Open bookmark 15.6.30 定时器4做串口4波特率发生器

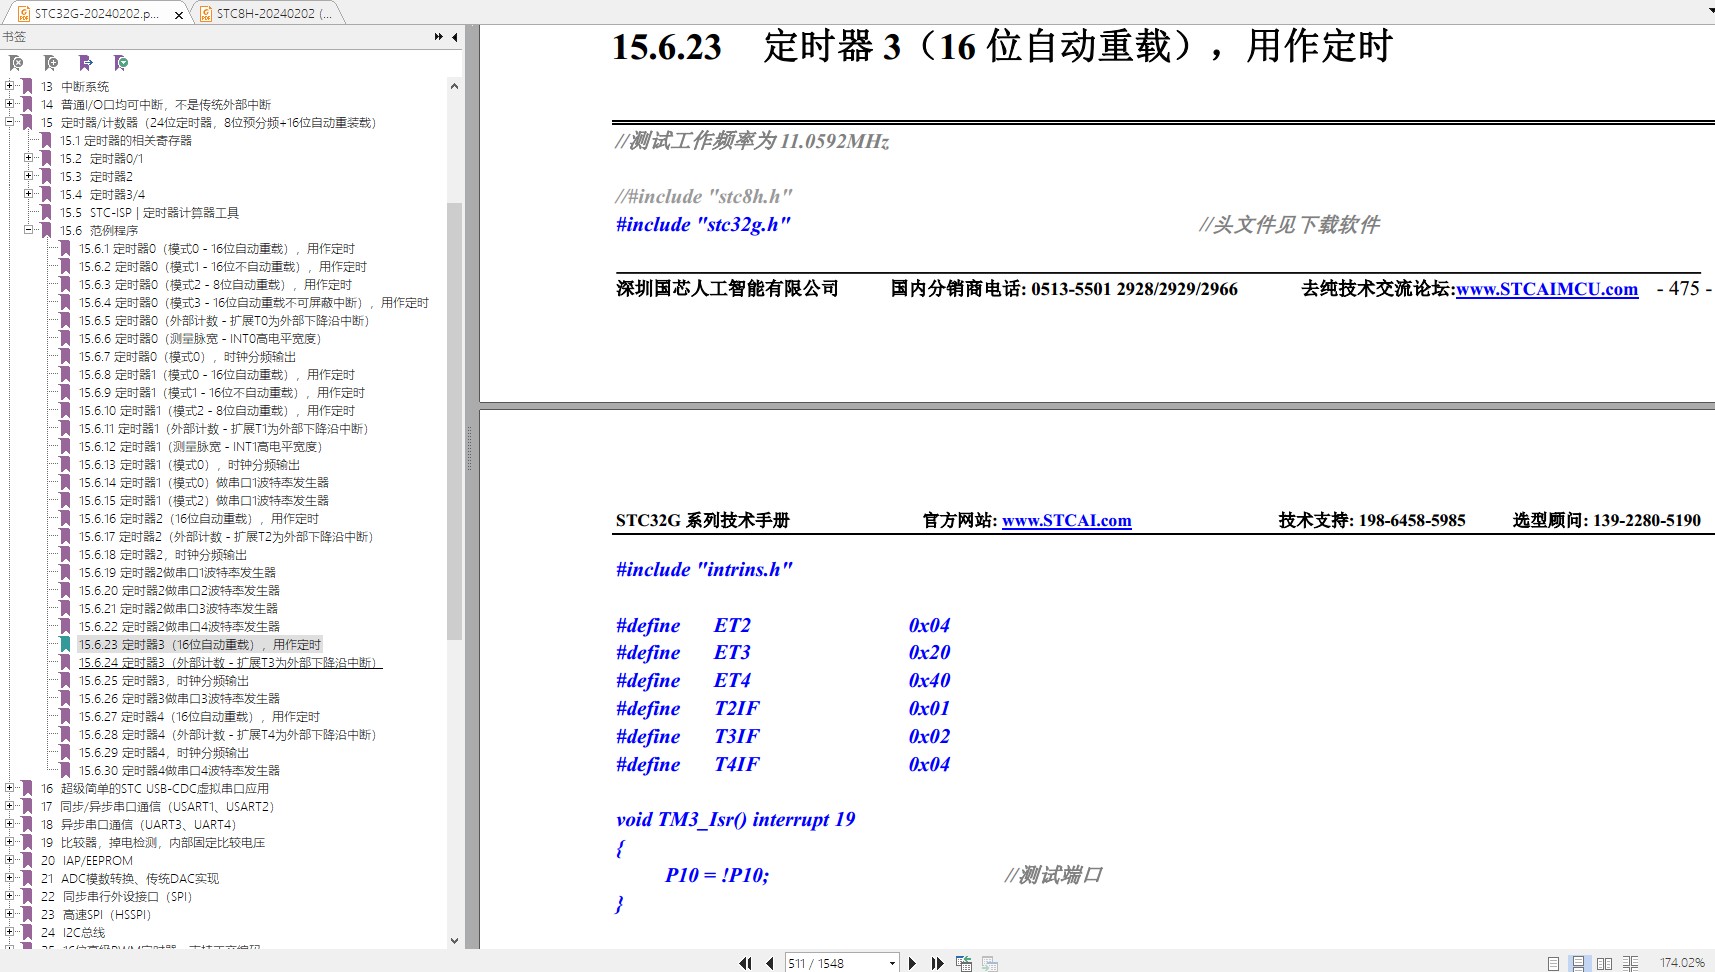tap(180, 771)
